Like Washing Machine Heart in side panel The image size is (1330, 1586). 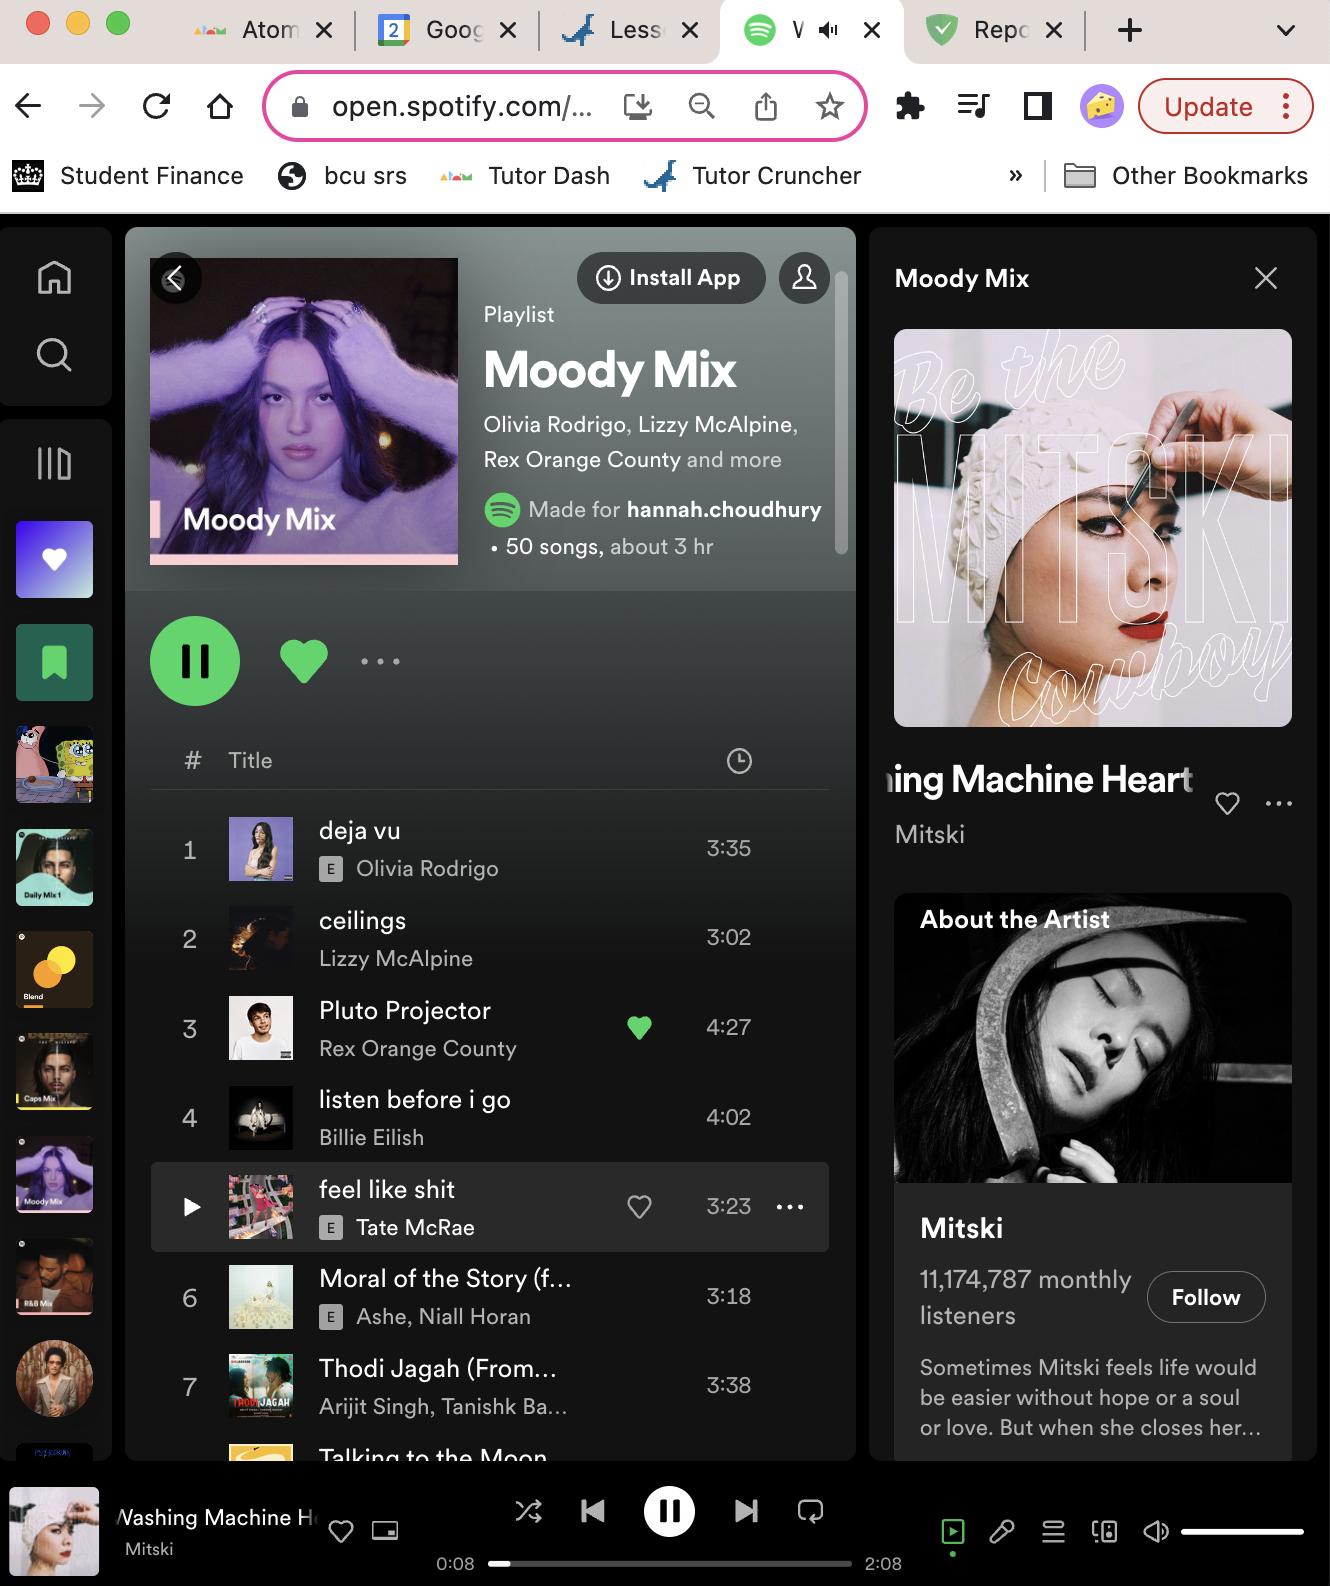click(x=1227, y=803)
